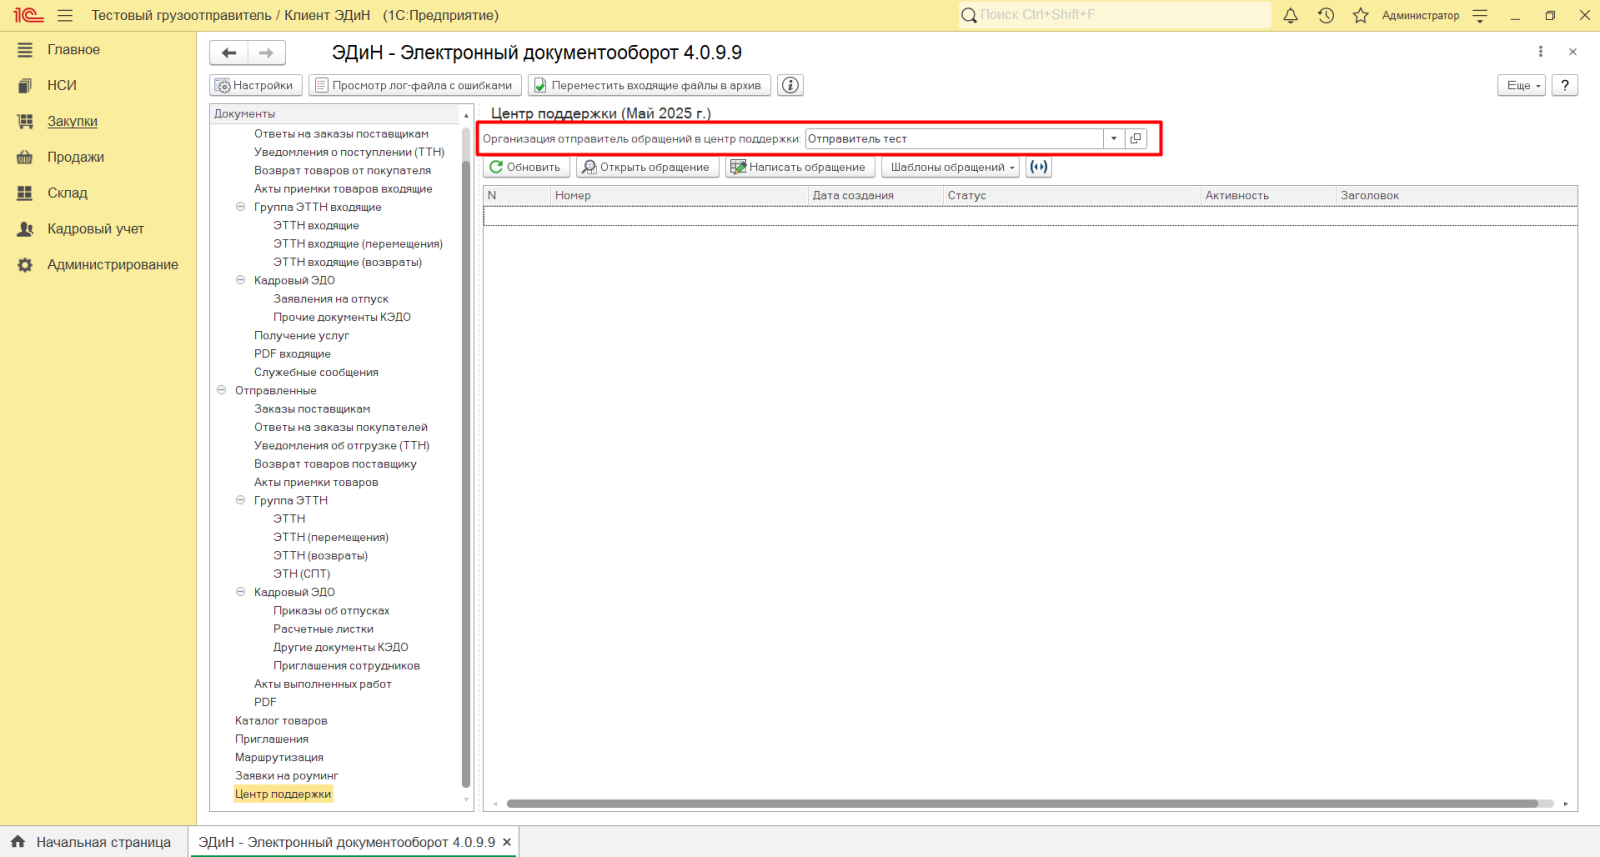Viewport: 1600px width, 857px height.
Task: Expand the Шаблоны обращений dropdown
Action: point(950,167)
